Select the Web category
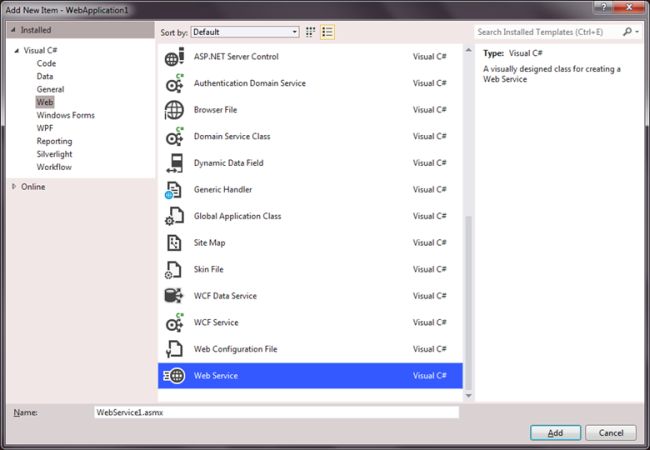Image resolution: width=650 pixels, height=450 pixels. click(x=45, y=102)
